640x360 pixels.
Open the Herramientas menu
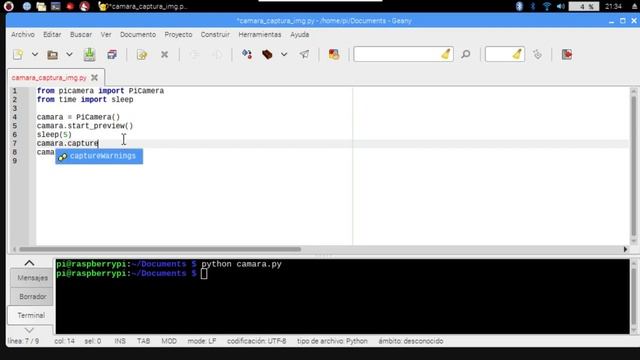[260, 35]
